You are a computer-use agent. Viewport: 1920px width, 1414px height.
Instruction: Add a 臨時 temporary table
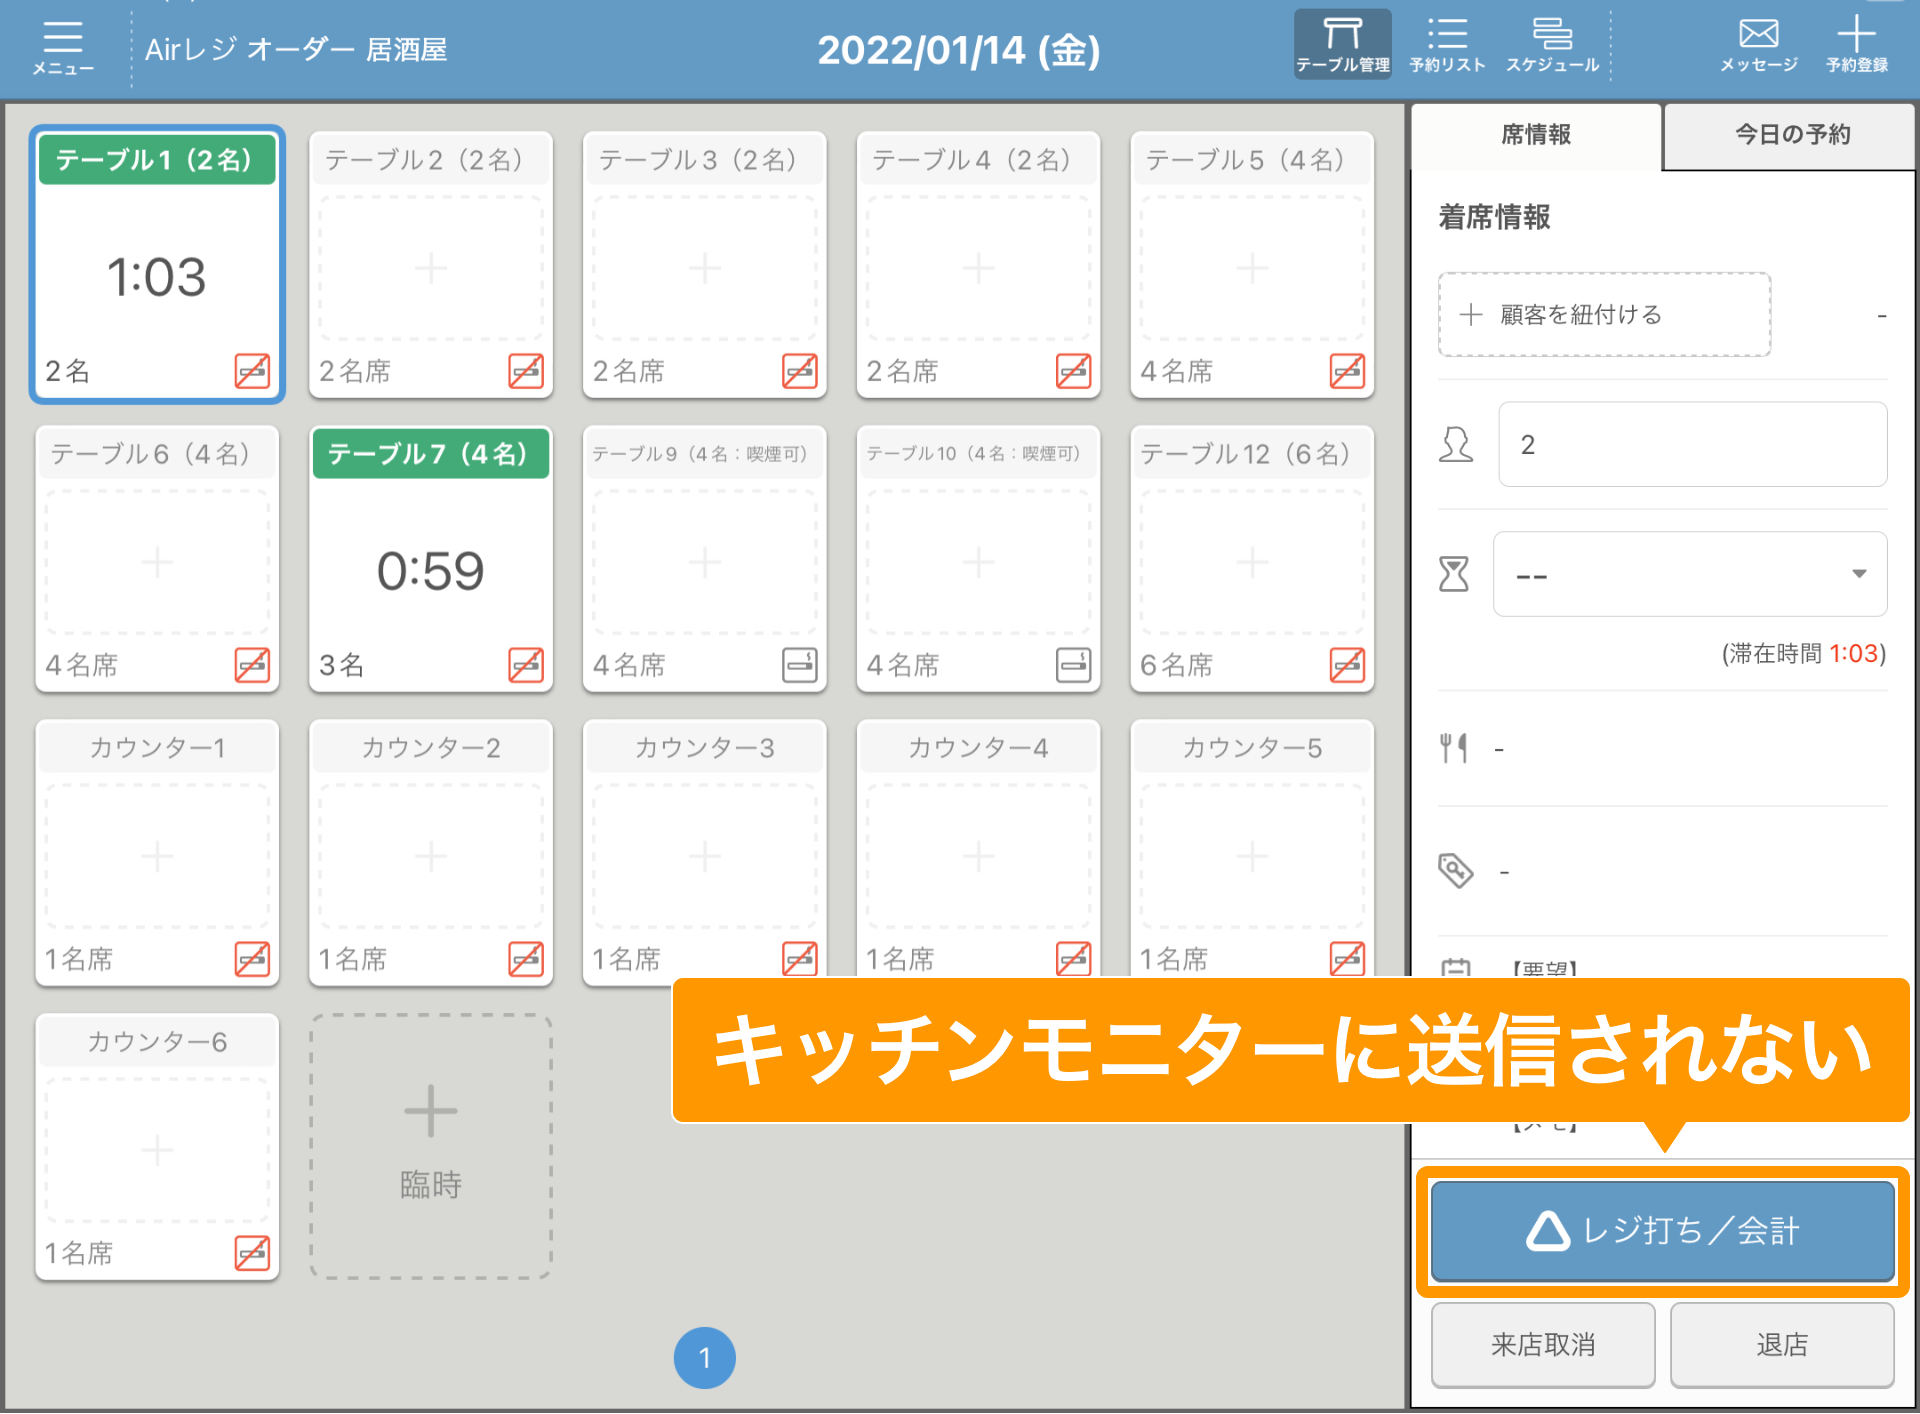[x=431, y=1147]
